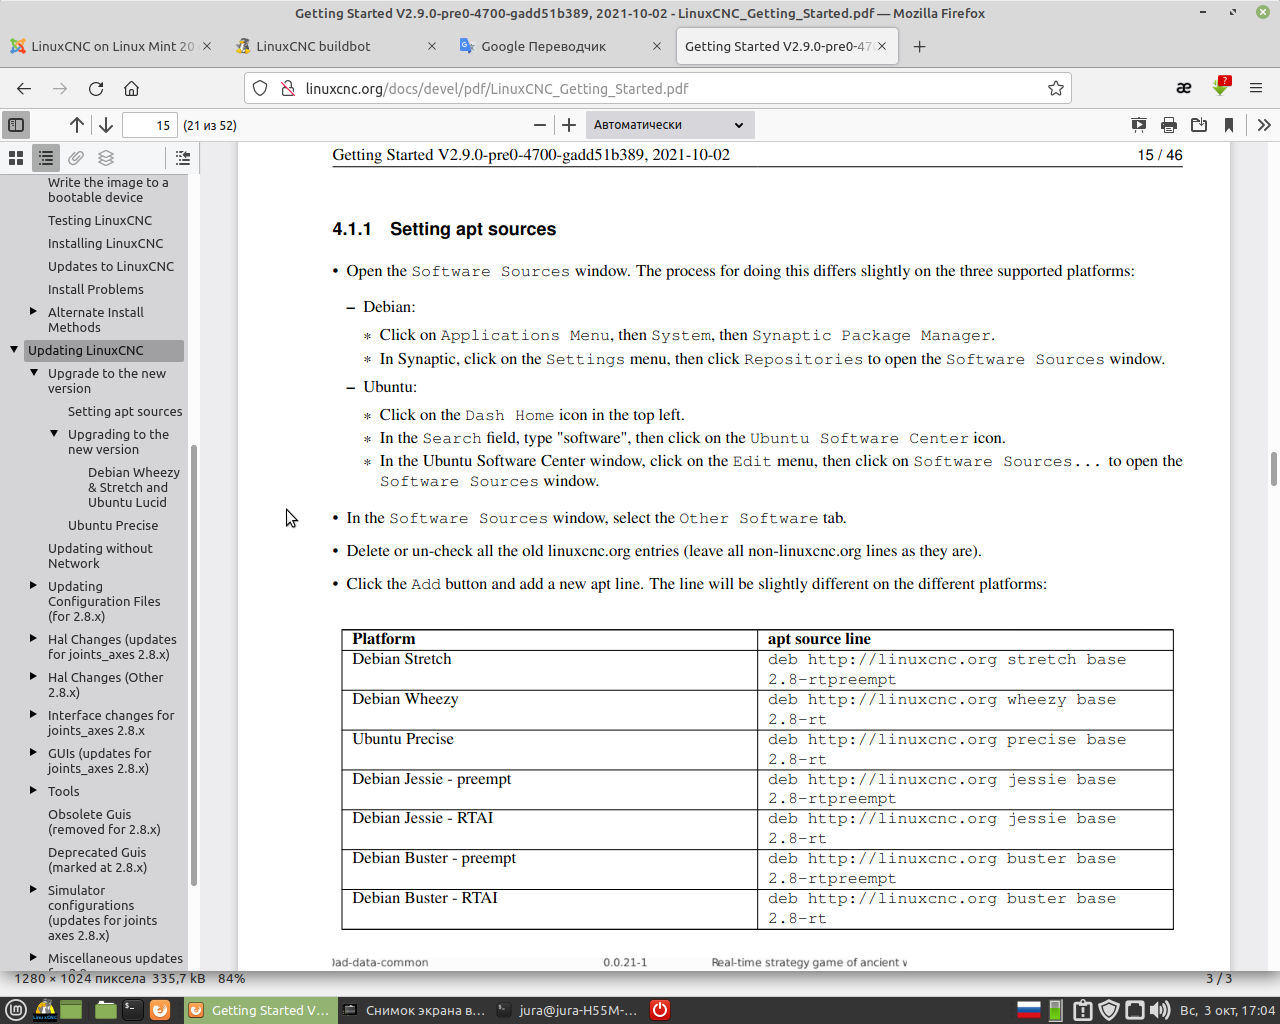The height and width of the screenshot is (1024, 1280).
Task: Open the Firefox home page
Action: 131,88
